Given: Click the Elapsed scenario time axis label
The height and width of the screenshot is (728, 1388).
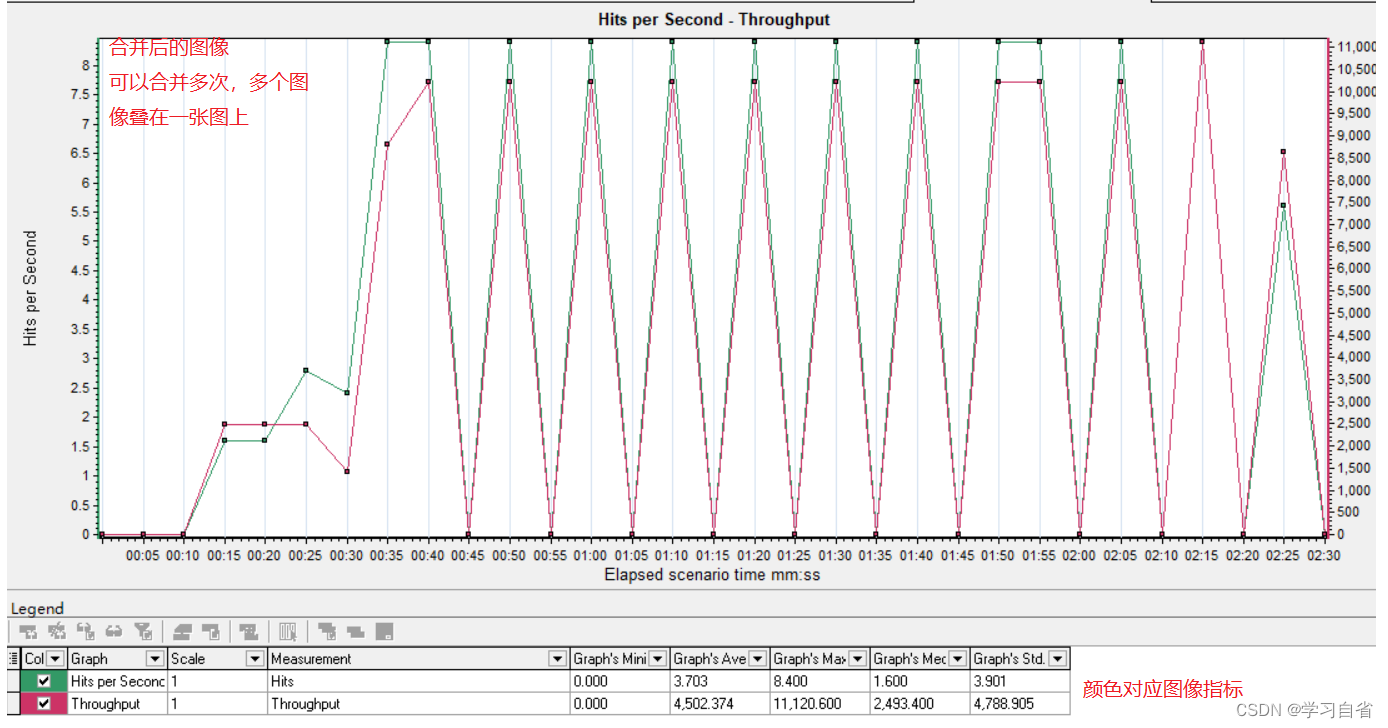Looking at the screenshot, I should tap(712, 575).
